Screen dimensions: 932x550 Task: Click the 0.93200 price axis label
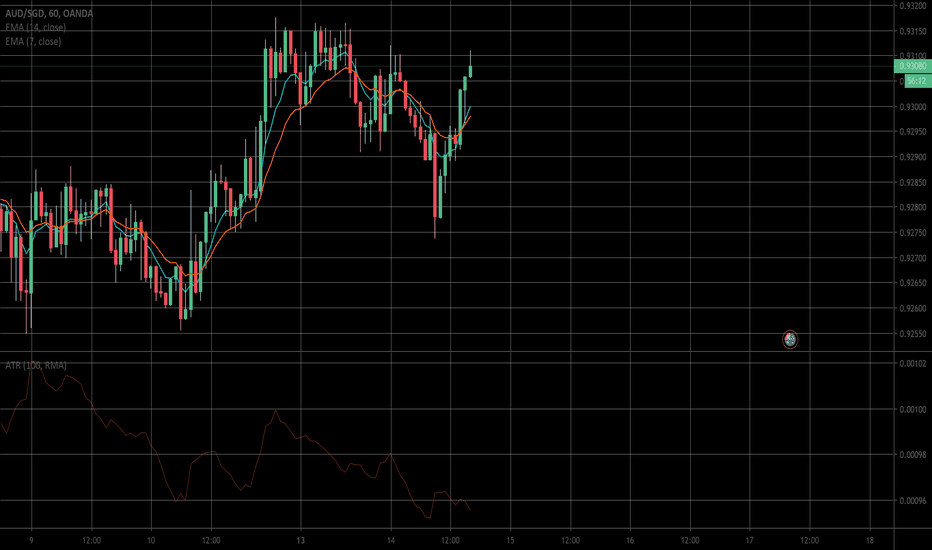[911, 6]
